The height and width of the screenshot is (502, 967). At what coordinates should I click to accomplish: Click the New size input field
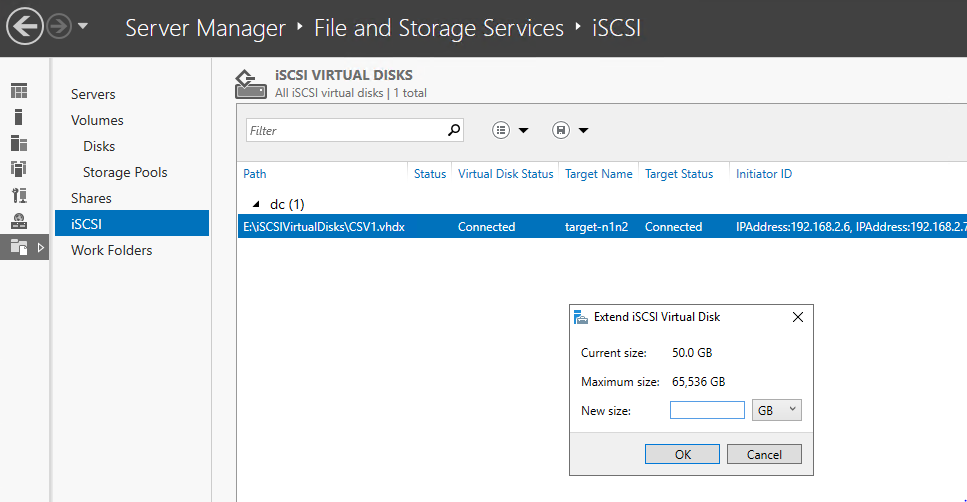(707, 410)
